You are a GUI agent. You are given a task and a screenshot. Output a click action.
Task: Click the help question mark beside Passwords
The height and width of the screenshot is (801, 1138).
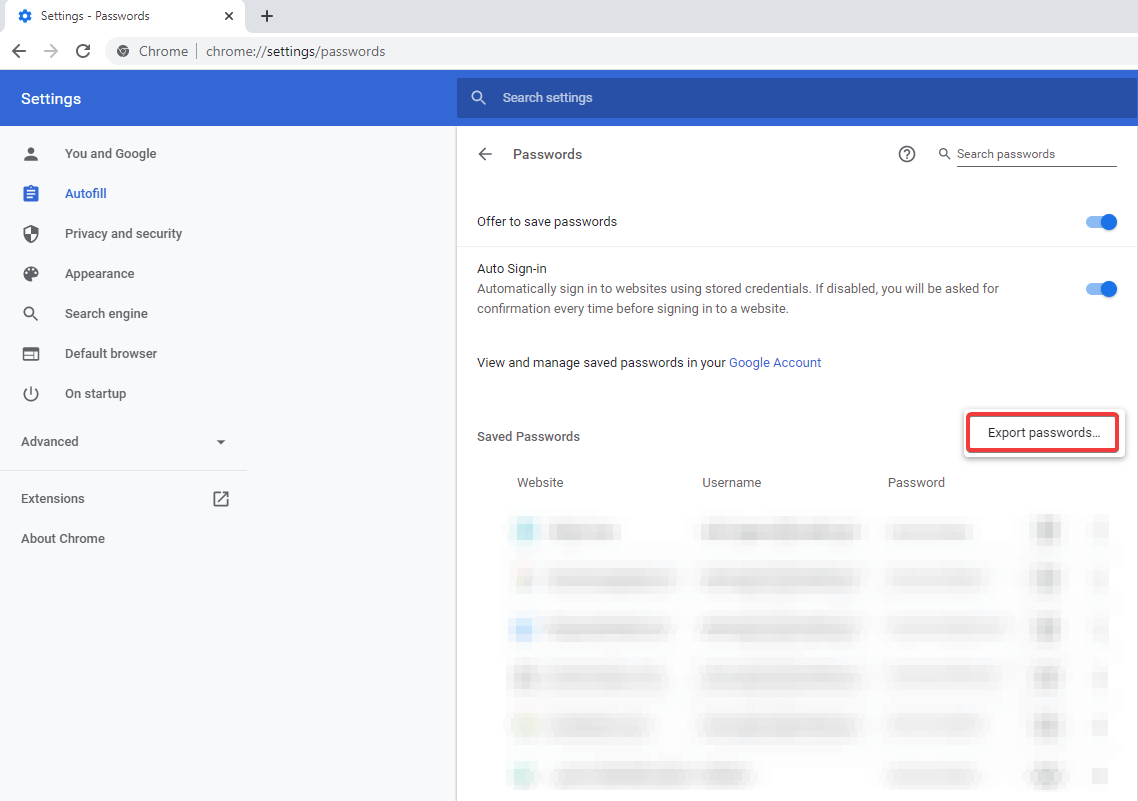coord(907,154)
